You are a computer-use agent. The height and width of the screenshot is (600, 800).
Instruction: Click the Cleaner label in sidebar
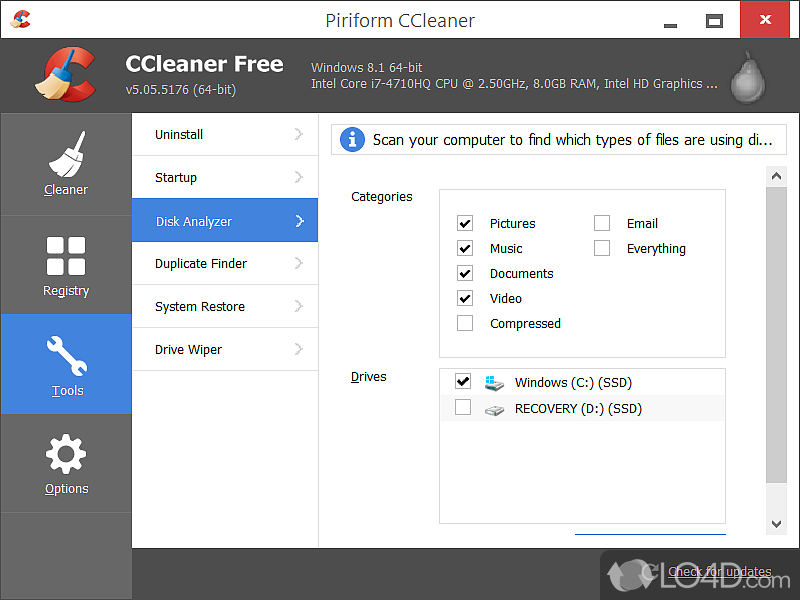tap(66, 190)
